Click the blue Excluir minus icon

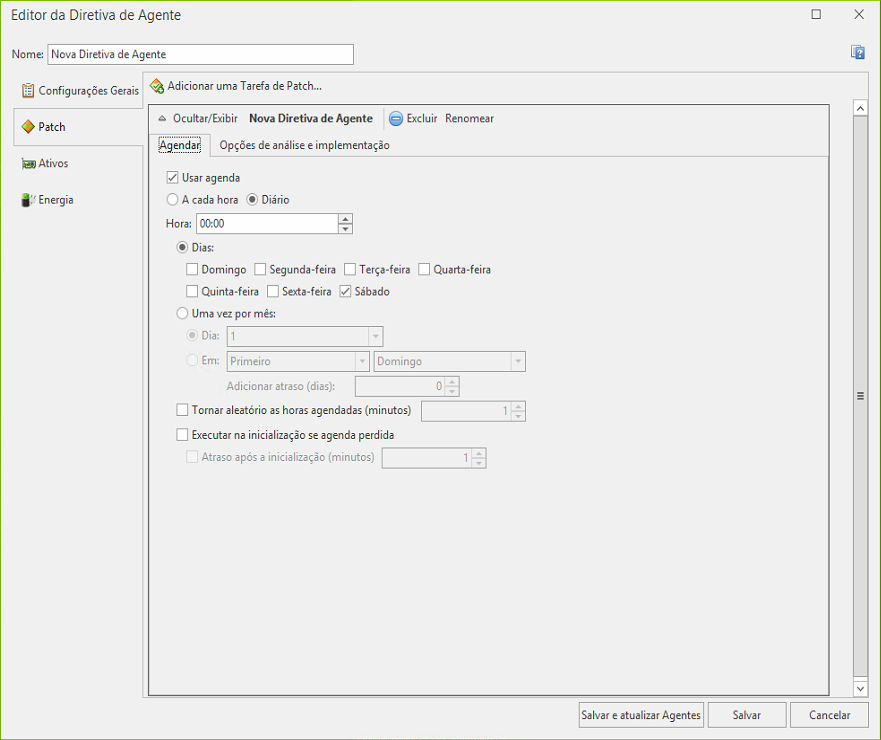click(x=396, y=119)
